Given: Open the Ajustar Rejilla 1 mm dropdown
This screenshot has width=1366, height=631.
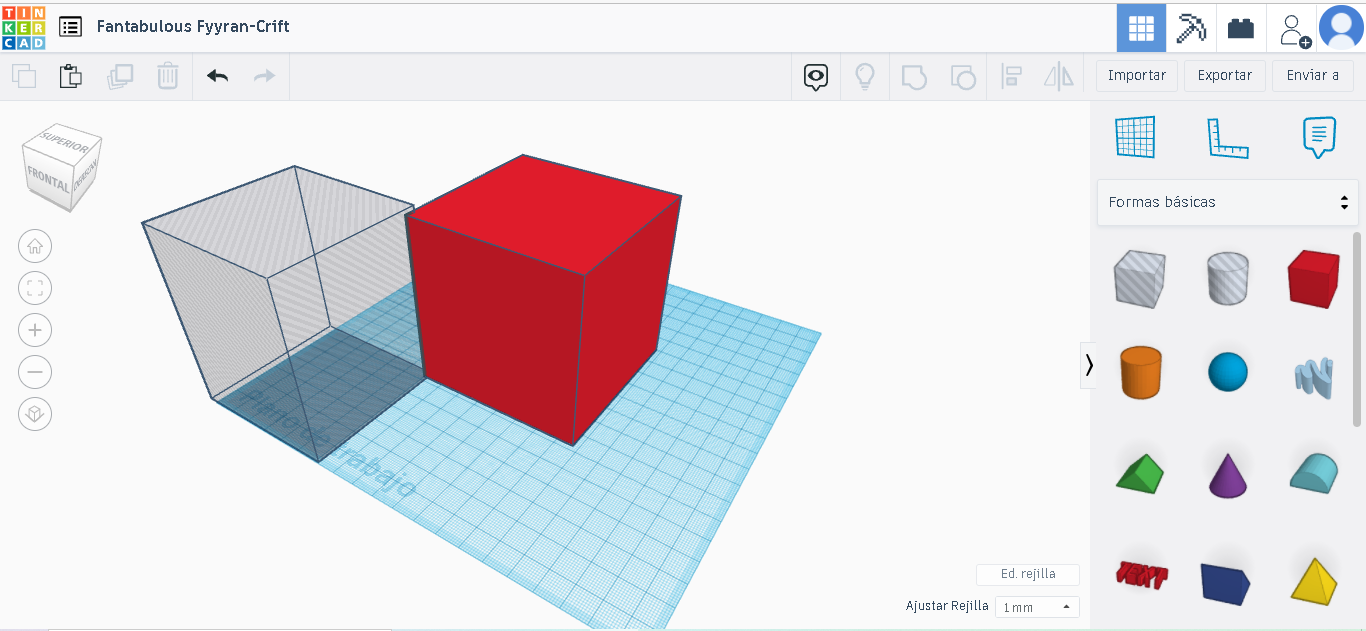Looking at the screenshot, I should click(x=1037, y=607).
